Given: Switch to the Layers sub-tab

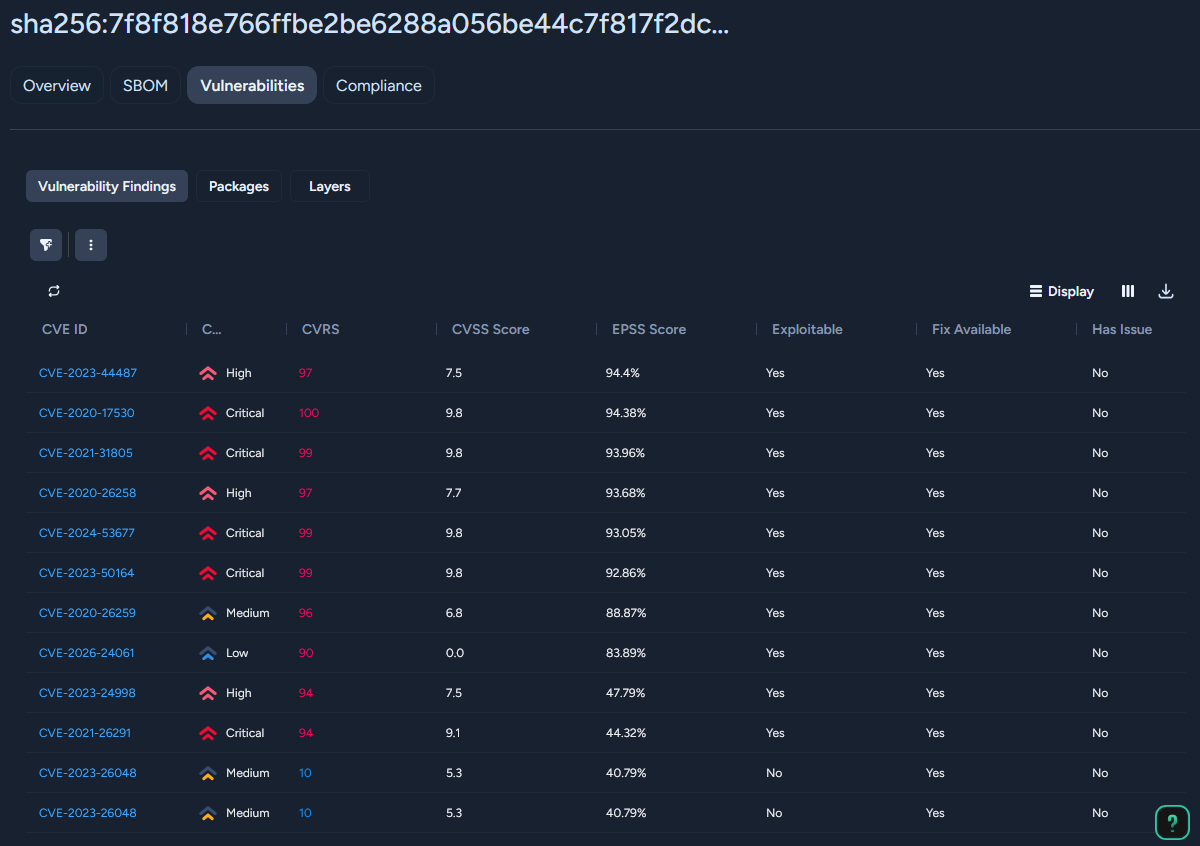Looking at the screenshot, I should point(330,186).
